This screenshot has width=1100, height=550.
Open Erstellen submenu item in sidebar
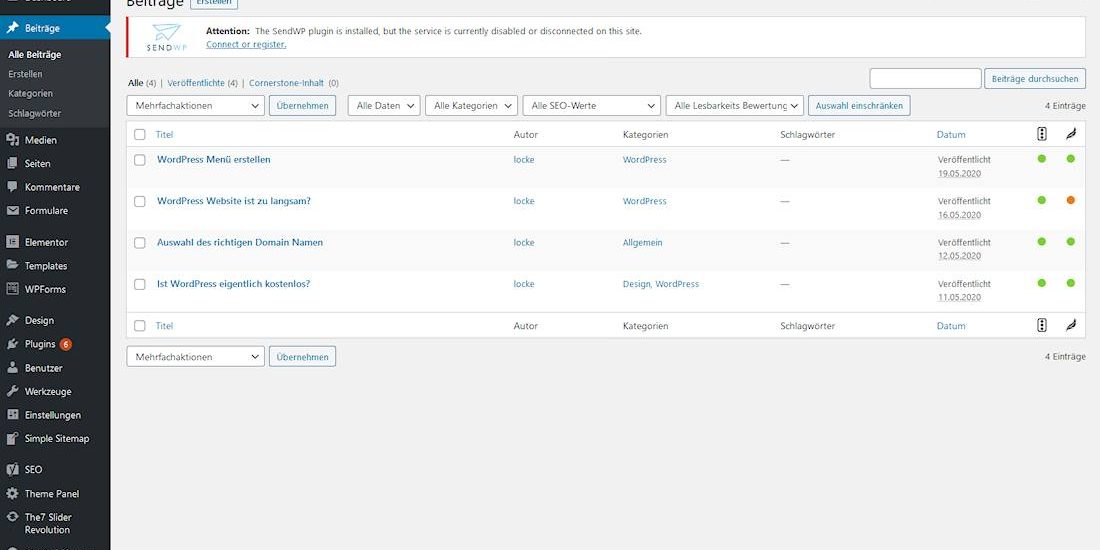pos(25,74)
